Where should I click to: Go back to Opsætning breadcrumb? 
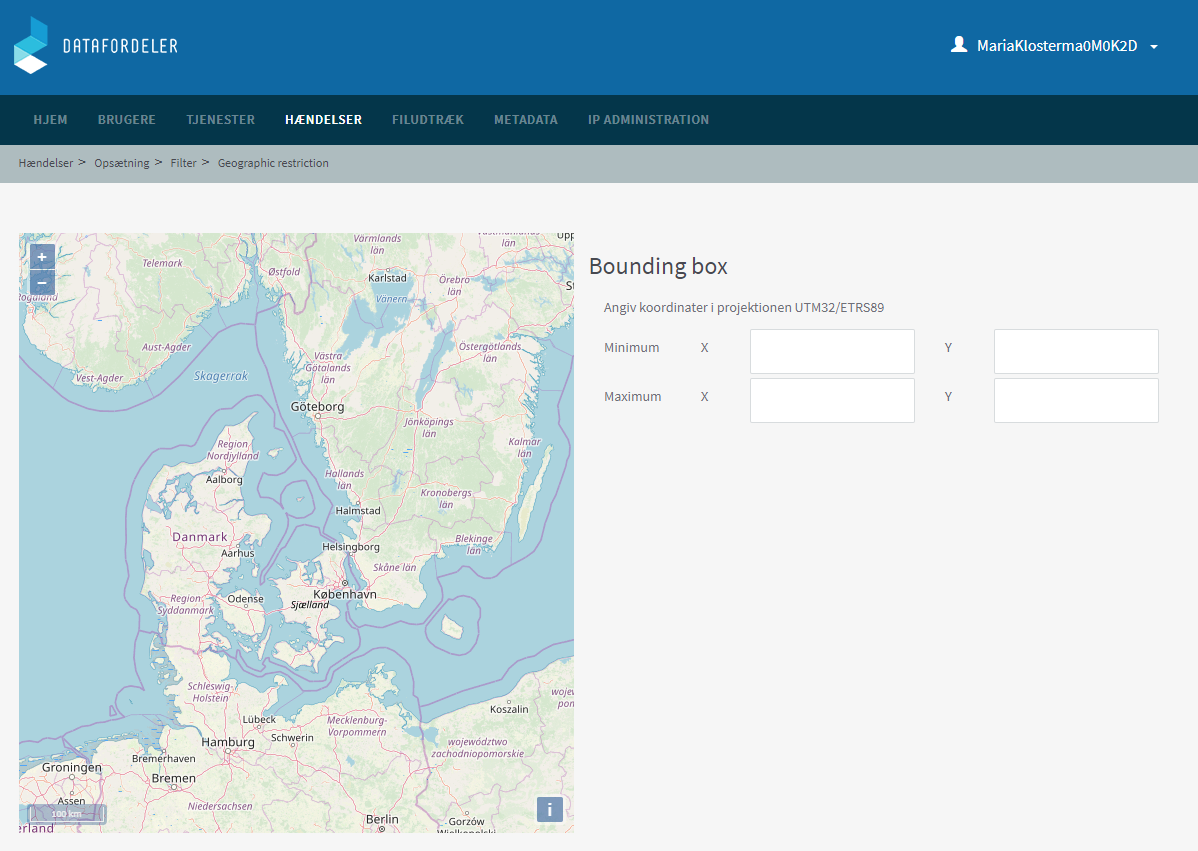pyautogui.click(x=122, y=163)
